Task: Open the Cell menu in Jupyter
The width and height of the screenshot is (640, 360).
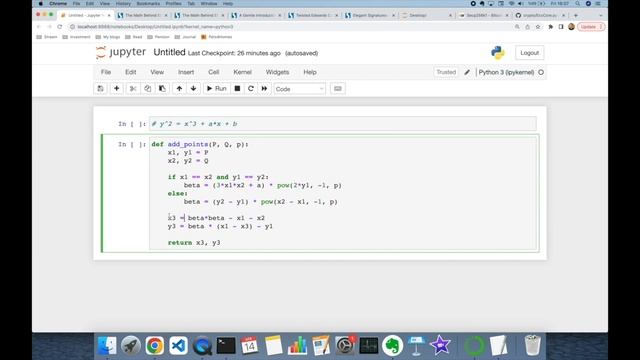Action: pyautogui.click(x=214, y=72)
